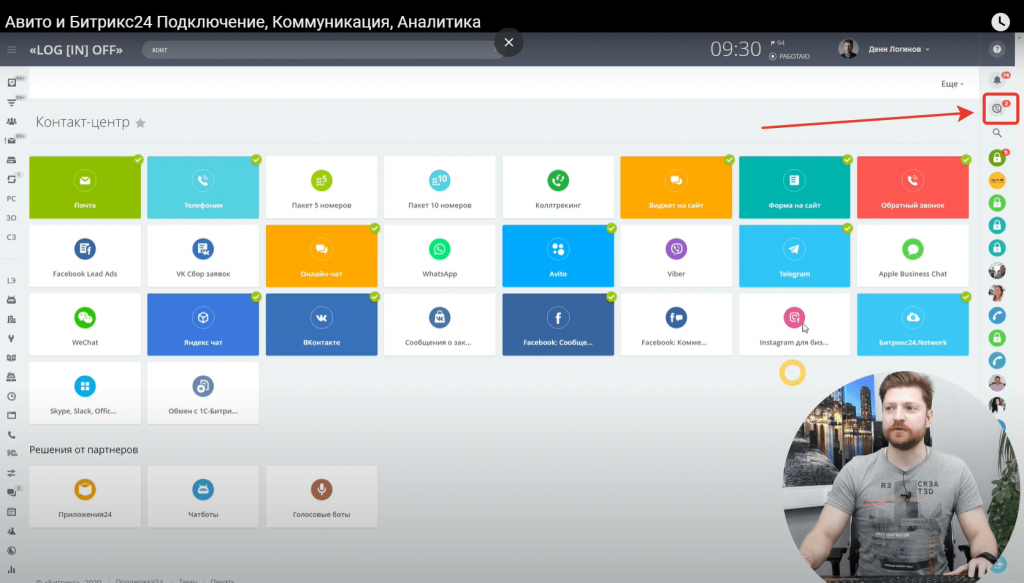Screen dimensions: 1024x583
Task: Add Контакт-центр to favorites via star
Action: pos(140,123)
